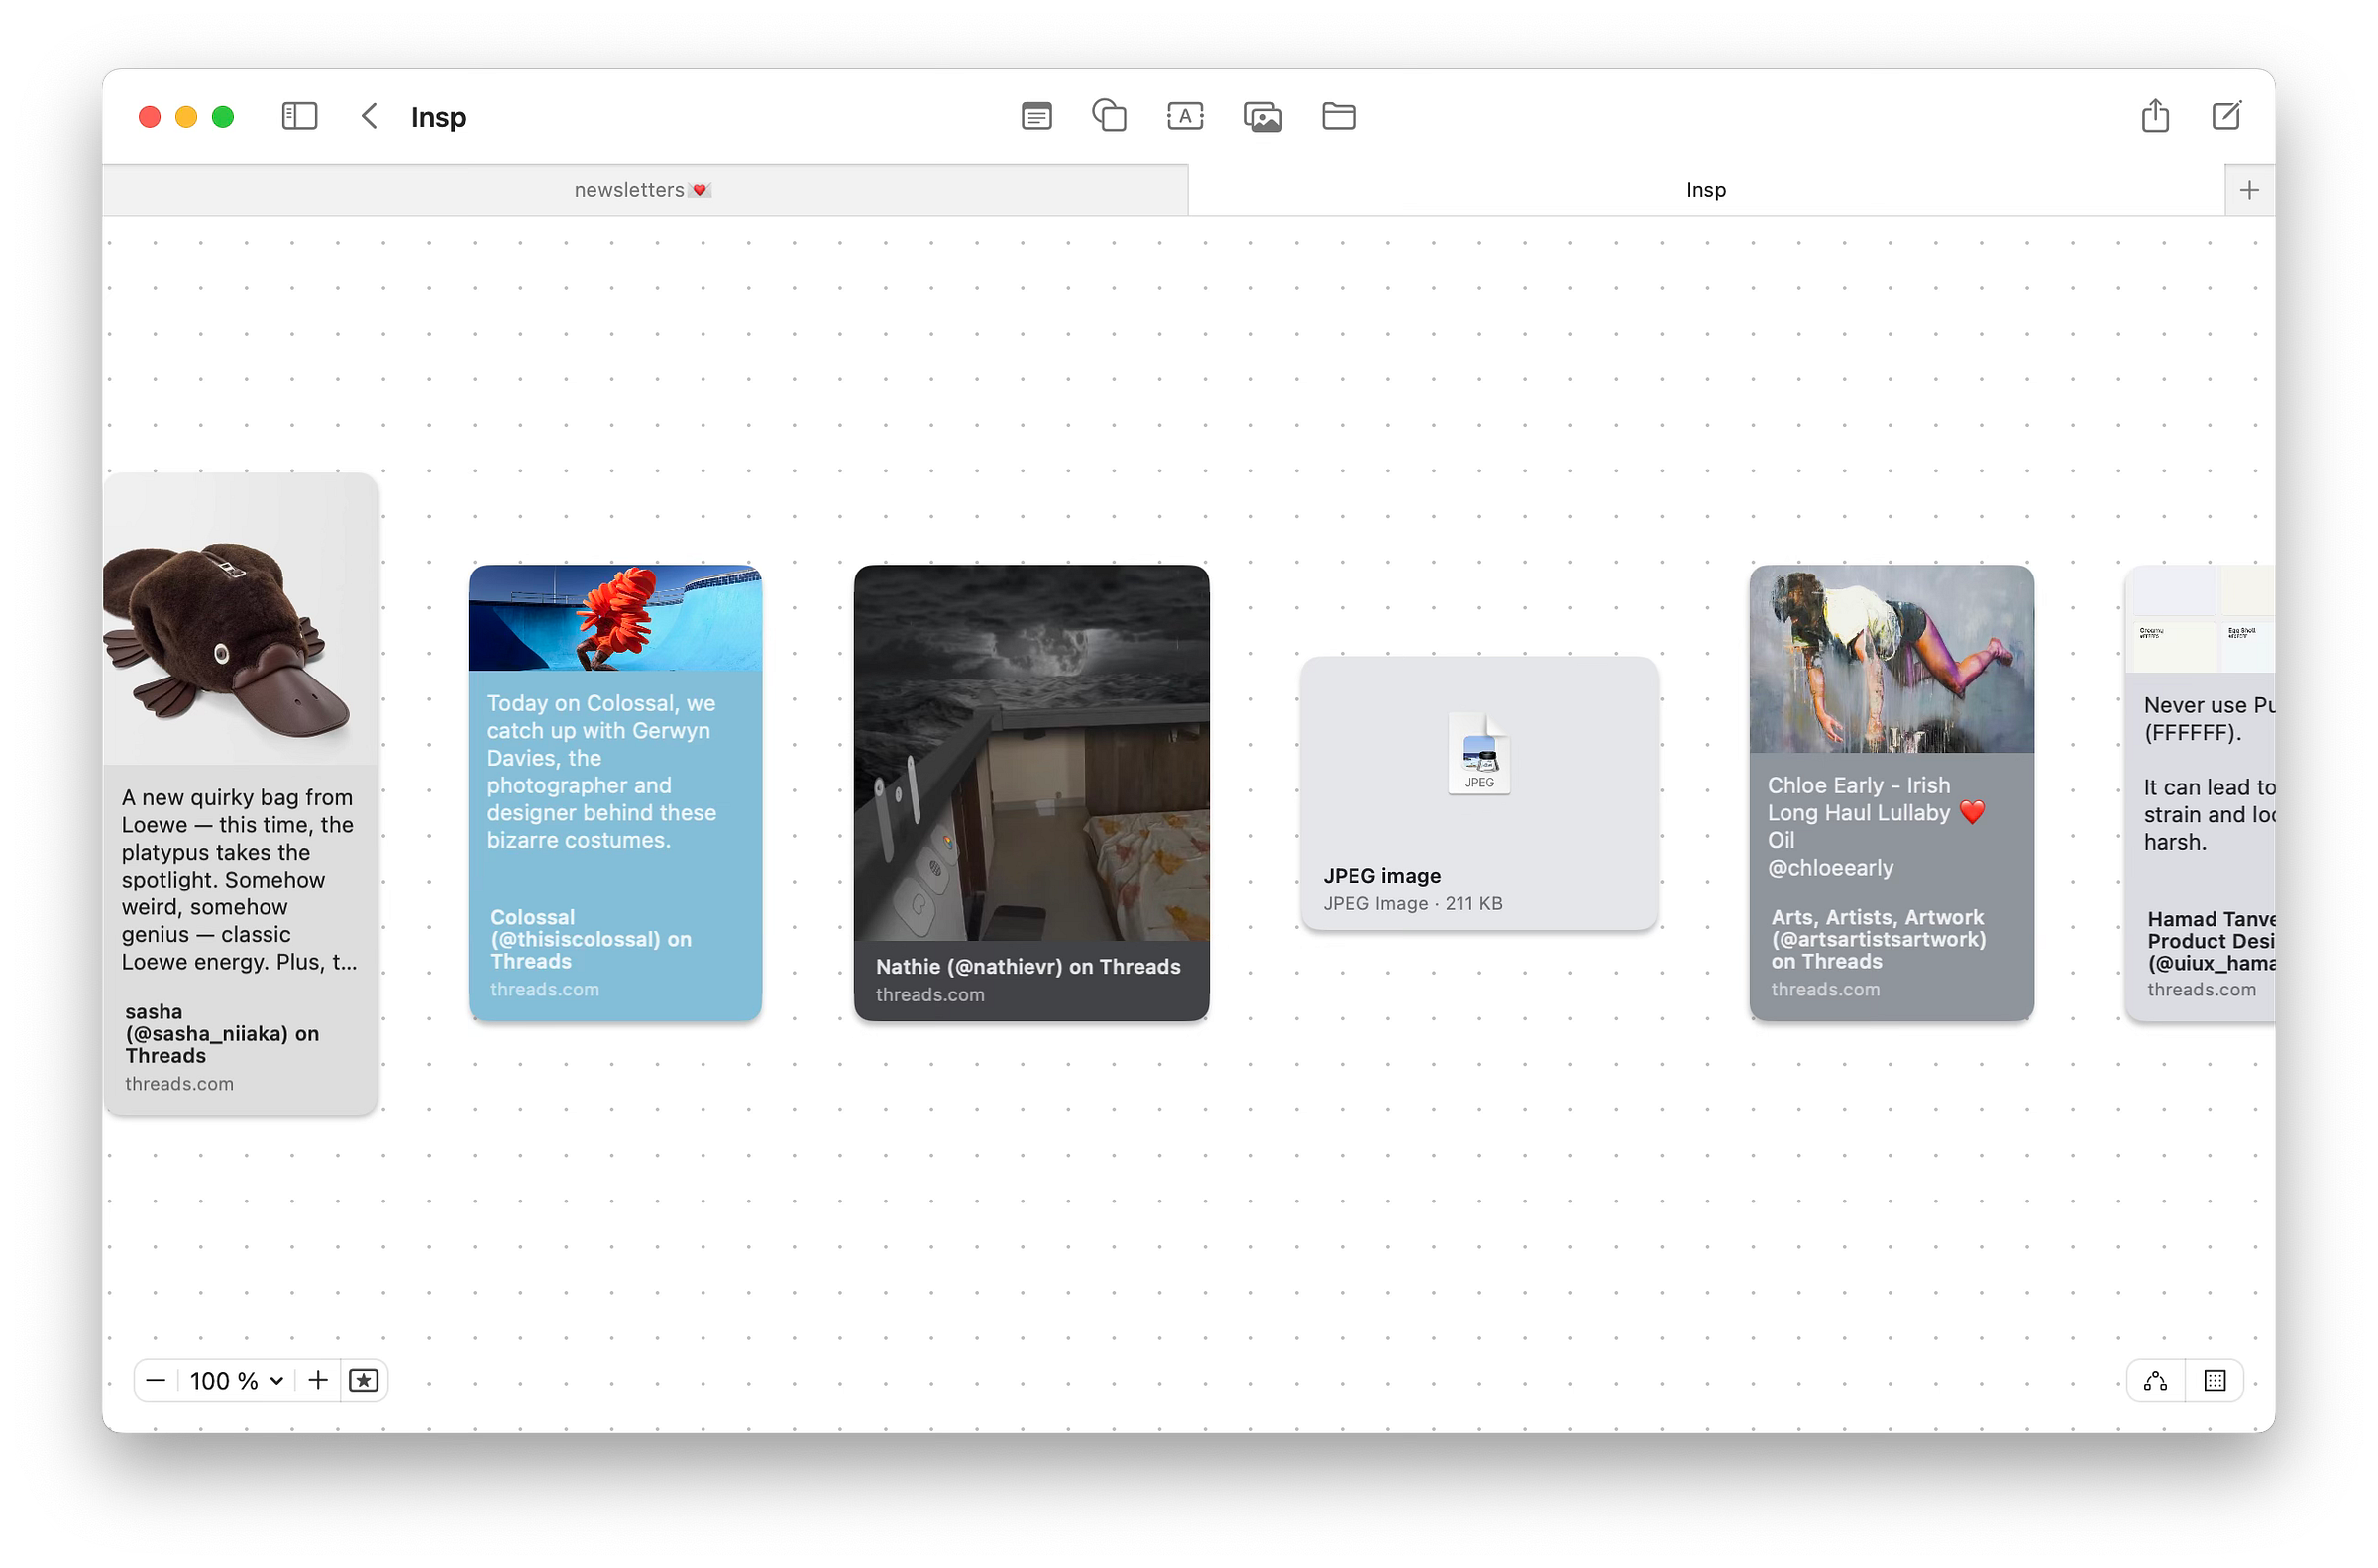Create new item with compose icon

2226,116
